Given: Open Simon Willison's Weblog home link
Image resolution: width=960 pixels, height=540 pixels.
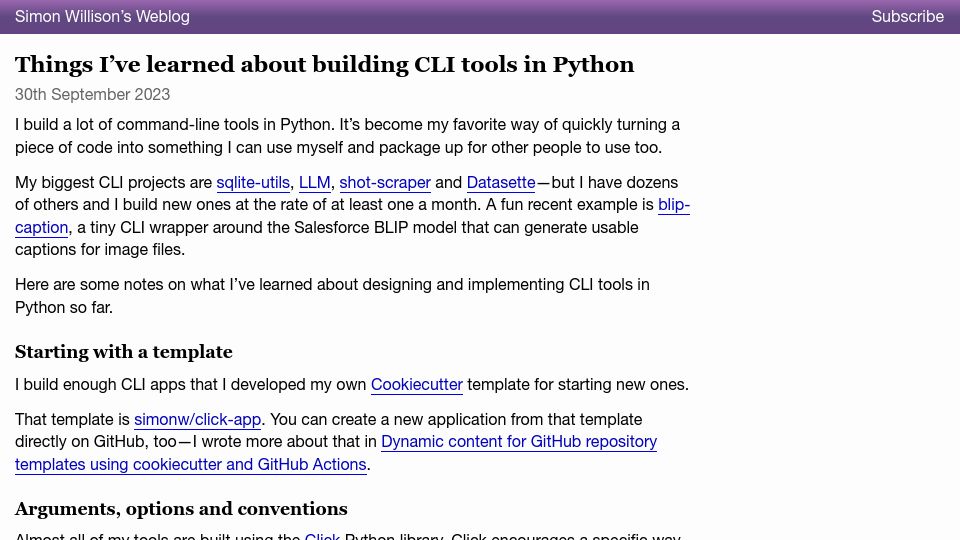Looking at the screenshot, I should pyautogui.click(x=102, y=17).
